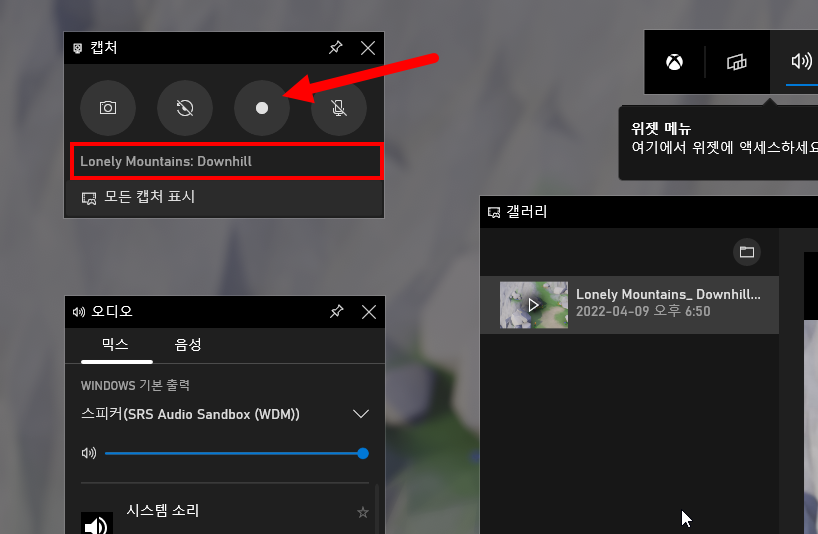Close the 캡처 widget
818x534 pixels.
(368, 48)
